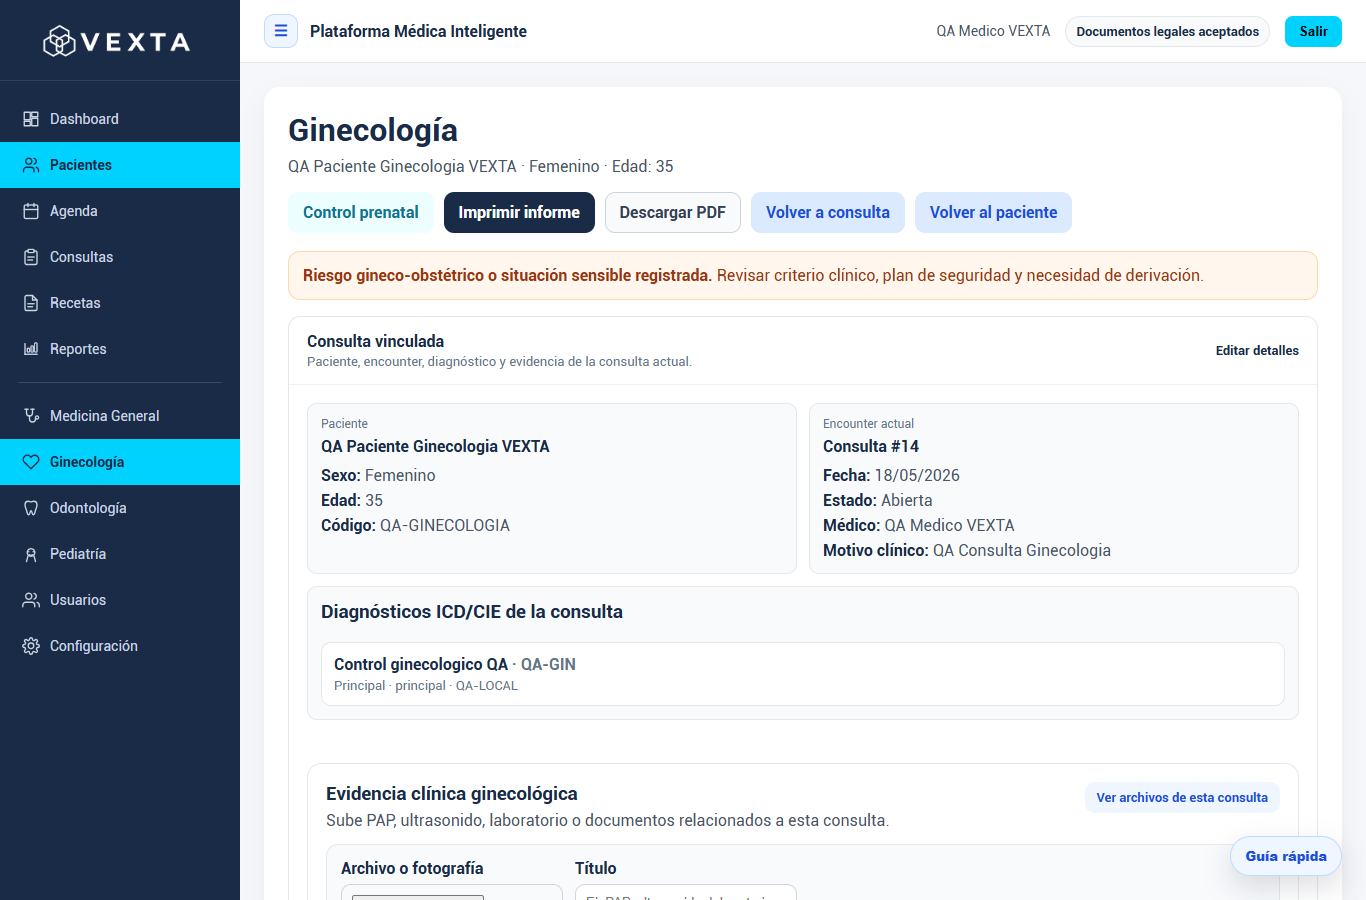Open Recetas from the sidebar

(120, 303)
